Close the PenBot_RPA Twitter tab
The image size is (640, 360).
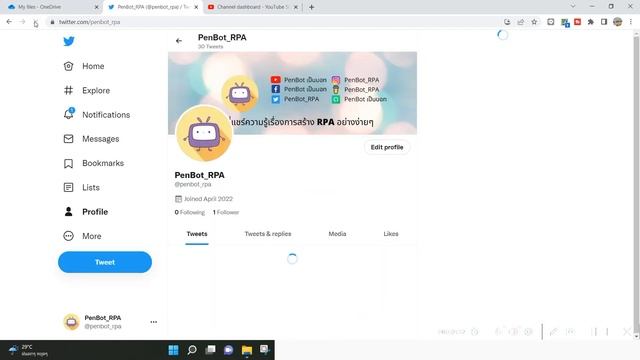pos(196,7)
